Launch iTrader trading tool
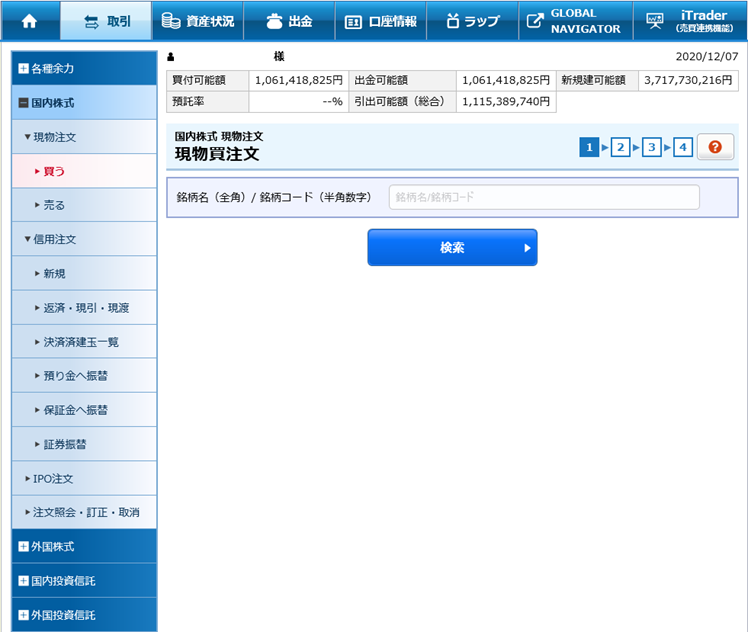750x633 pixels. [691, 21]
